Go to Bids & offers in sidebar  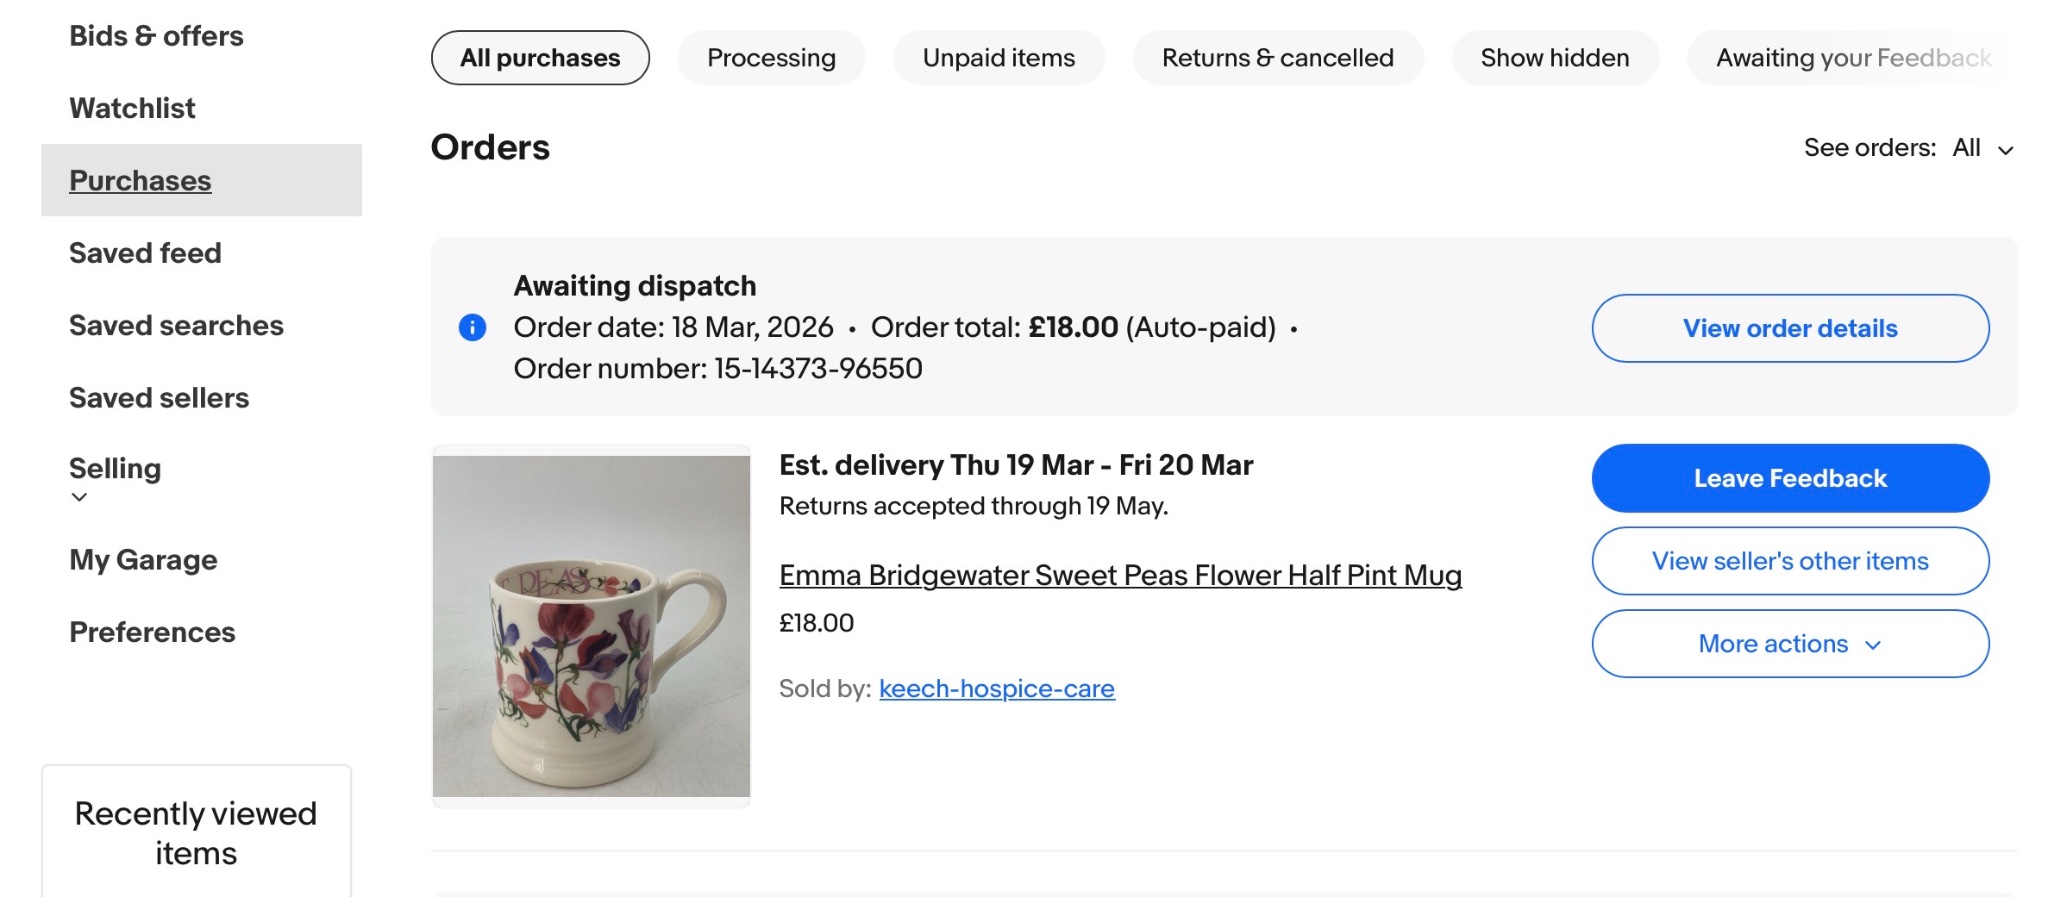pos(156,36)
